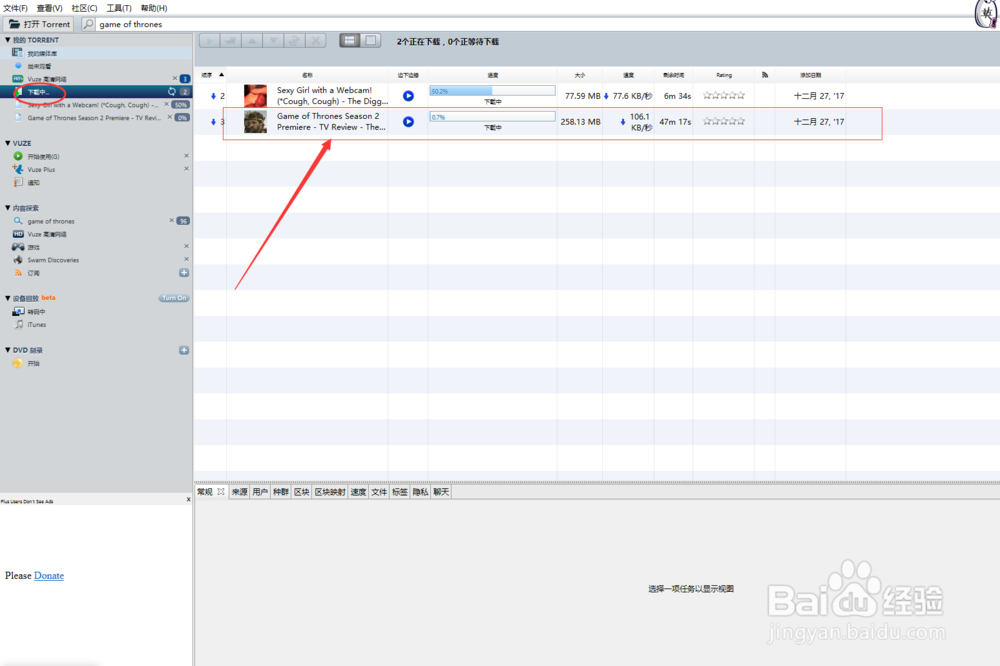The height and width of the screenshot is (666, 1000).
Task: Close the Game of Thrones Season 2 sidebar entry
Action: pyautogui.click(x=170, y=117)
